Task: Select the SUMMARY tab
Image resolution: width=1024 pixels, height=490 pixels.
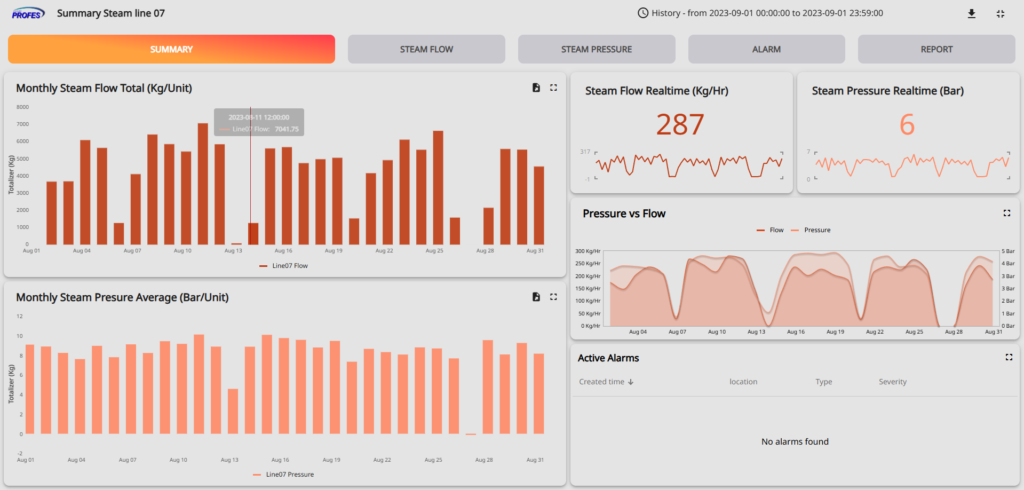Action: tap(171, 49)
